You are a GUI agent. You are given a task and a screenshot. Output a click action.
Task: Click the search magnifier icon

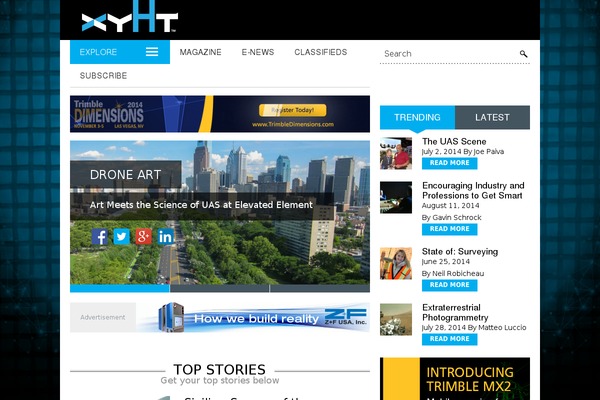(523, 54)
